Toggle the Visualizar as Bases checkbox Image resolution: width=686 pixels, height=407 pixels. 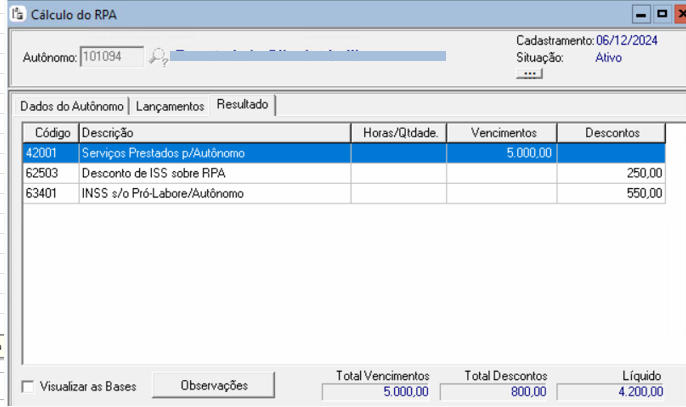[28, 386]
